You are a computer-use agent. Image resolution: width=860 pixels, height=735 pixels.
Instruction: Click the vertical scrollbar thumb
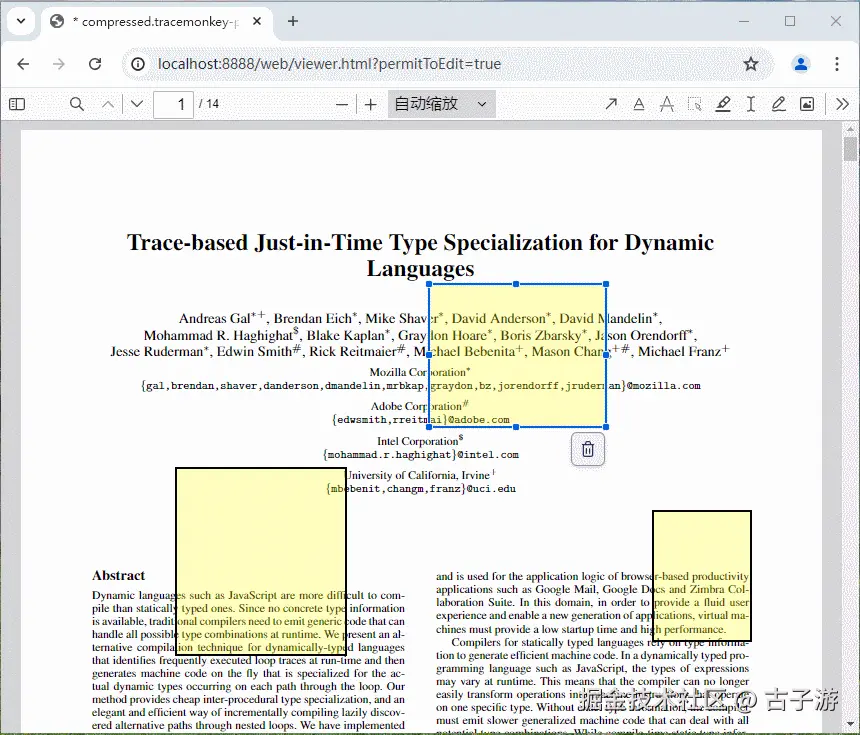click(x=851, y=149)
